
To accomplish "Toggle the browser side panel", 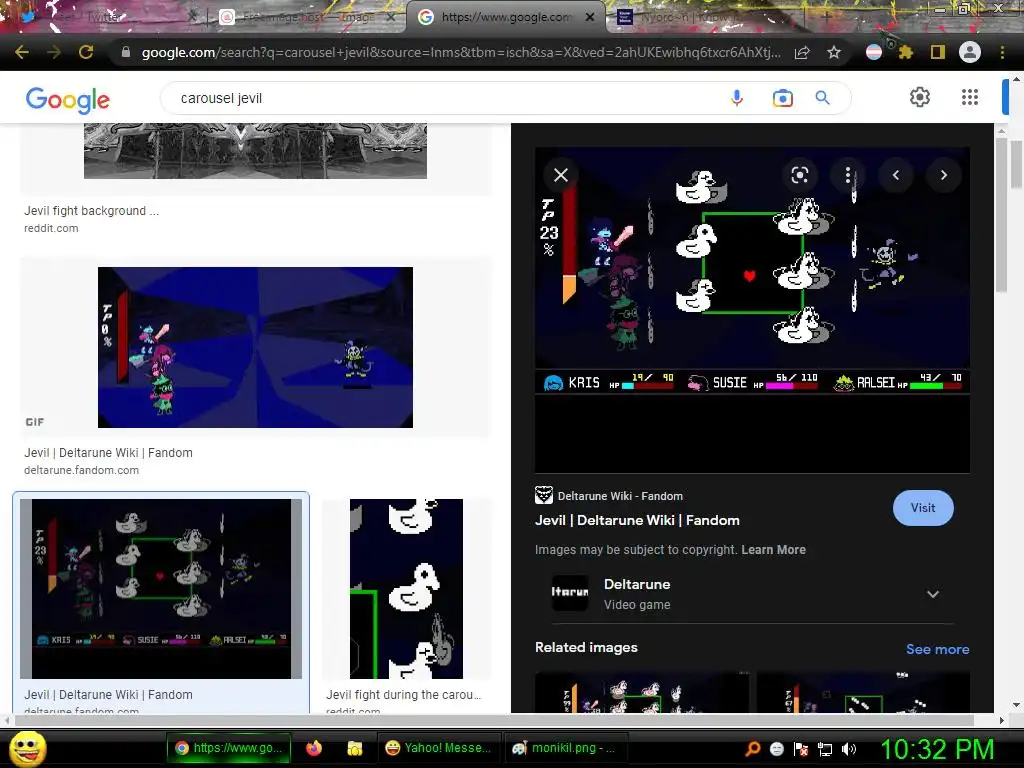I will click(x=938, y=52).
